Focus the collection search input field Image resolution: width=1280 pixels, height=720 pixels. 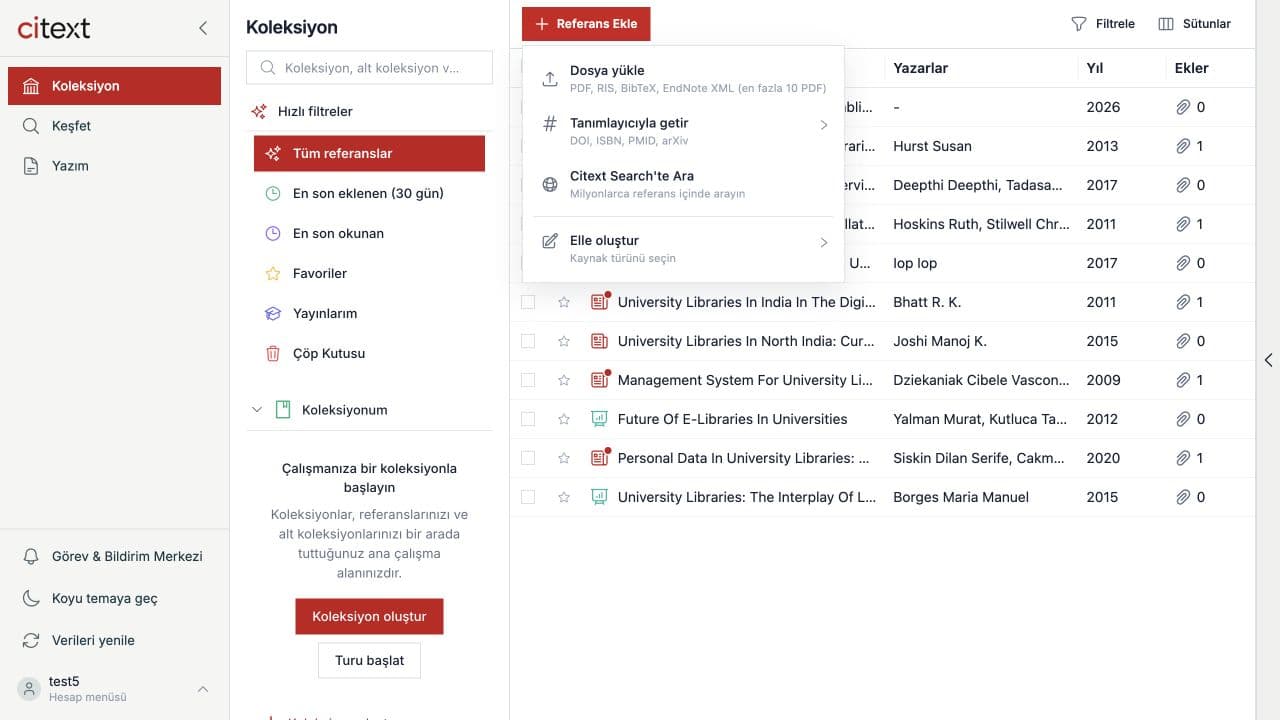point(369,68)
